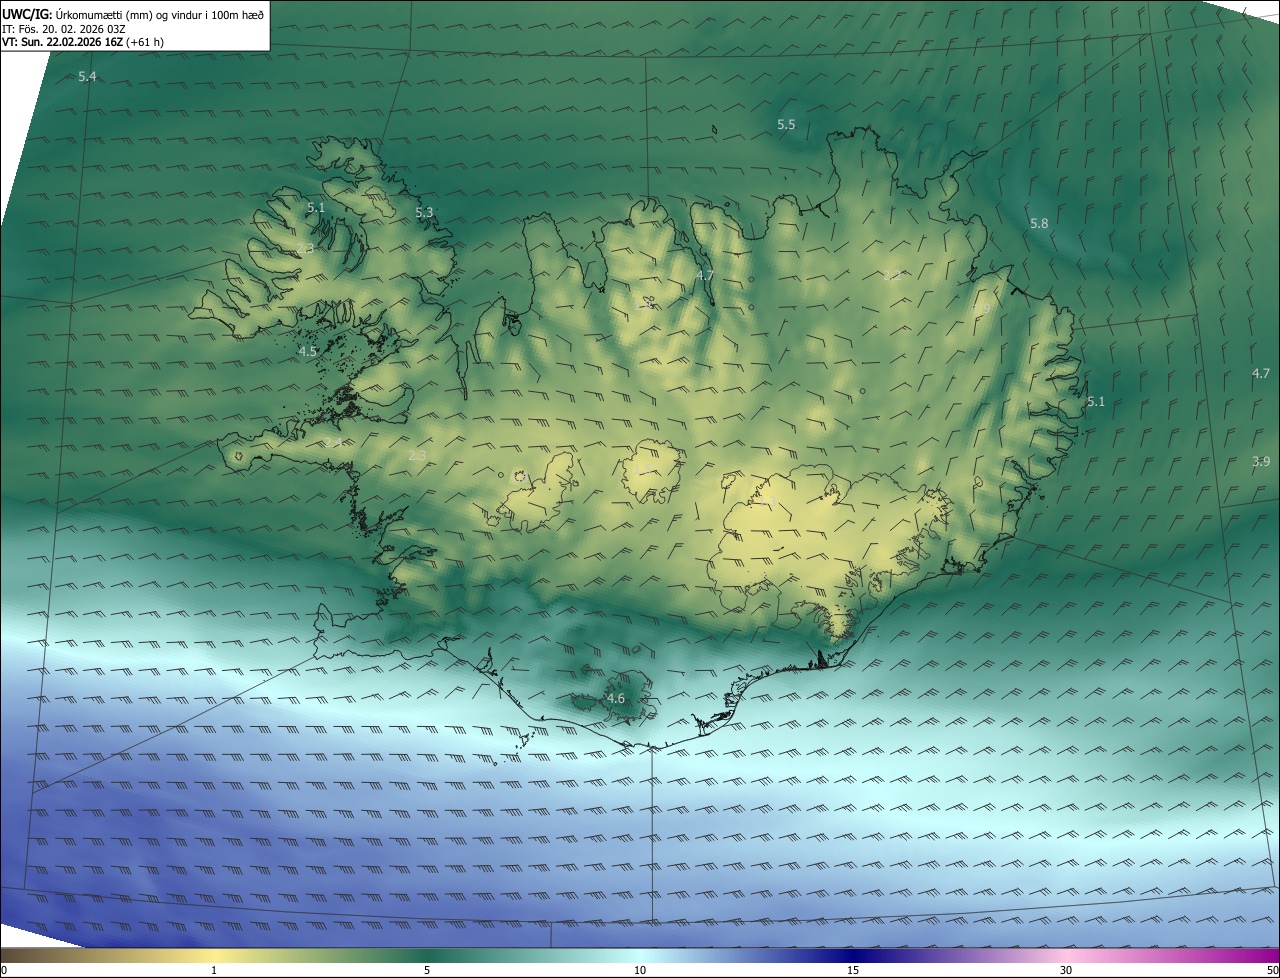This screenshot has width=1280, height=978.
Task: Click the 5.5 value label north of Iceland
Action: 786,124
